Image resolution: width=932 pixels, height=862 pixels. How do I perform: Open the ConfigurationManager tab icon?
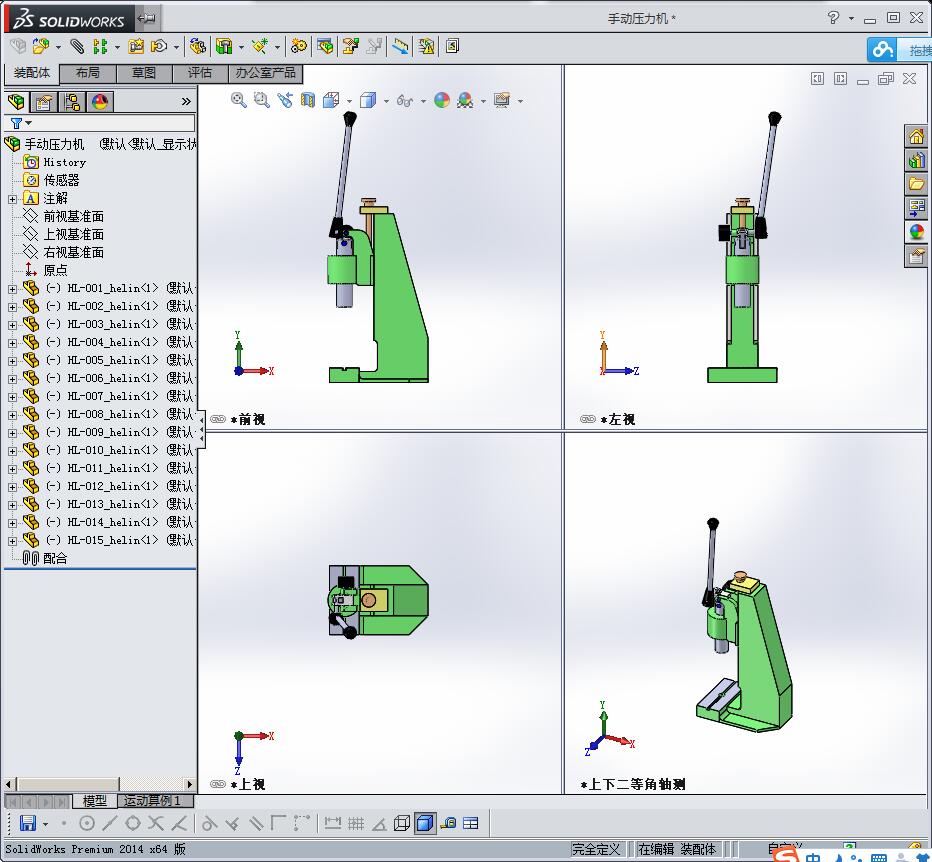tap(72, 102)
